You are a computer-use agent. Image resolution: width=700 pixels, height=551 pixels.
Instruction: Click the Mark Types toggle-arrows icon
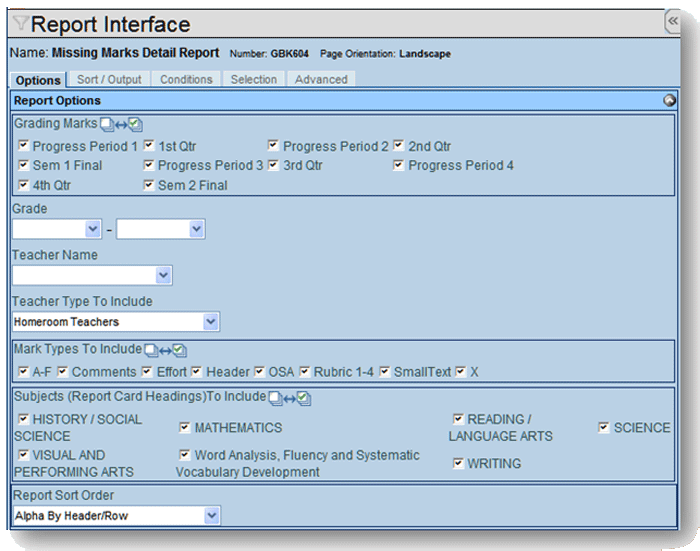click(x=166, y=351)
